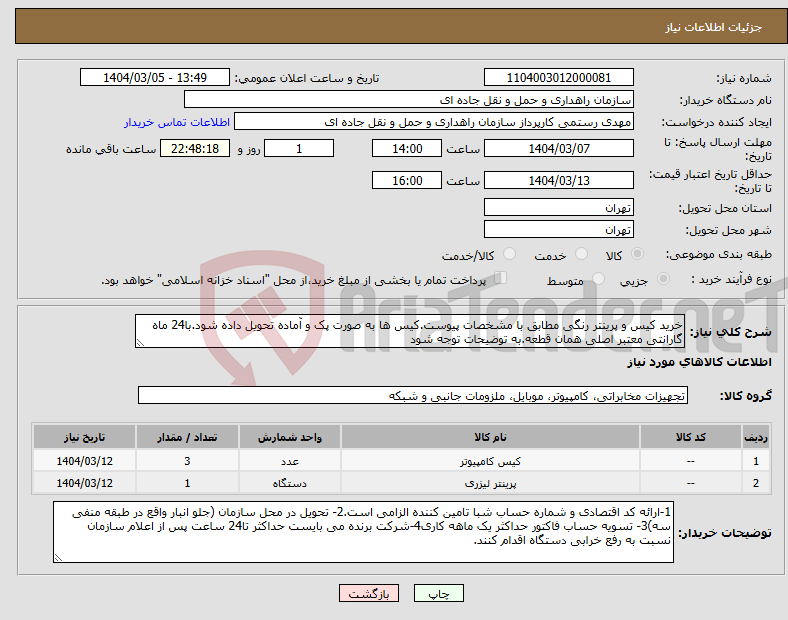Click the شماره نیاز field 1104003012000081

point(558,77)
